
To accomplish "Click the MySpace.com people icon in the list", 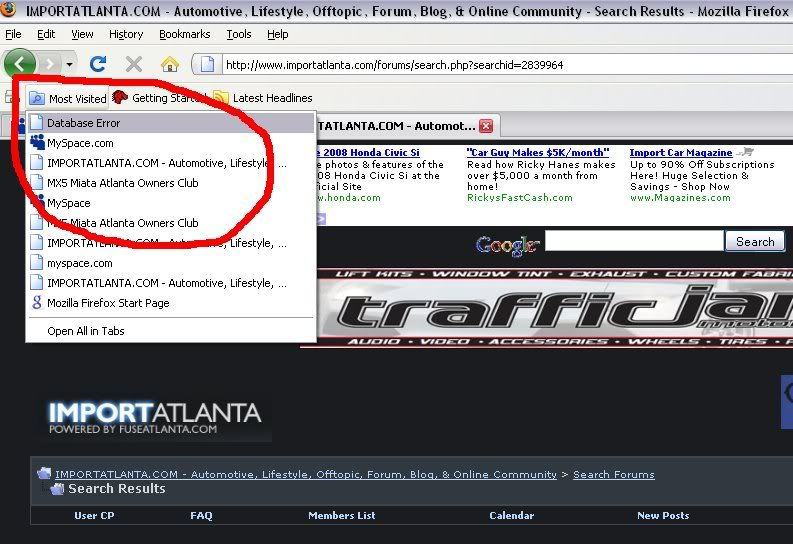I will pos(37,143).
